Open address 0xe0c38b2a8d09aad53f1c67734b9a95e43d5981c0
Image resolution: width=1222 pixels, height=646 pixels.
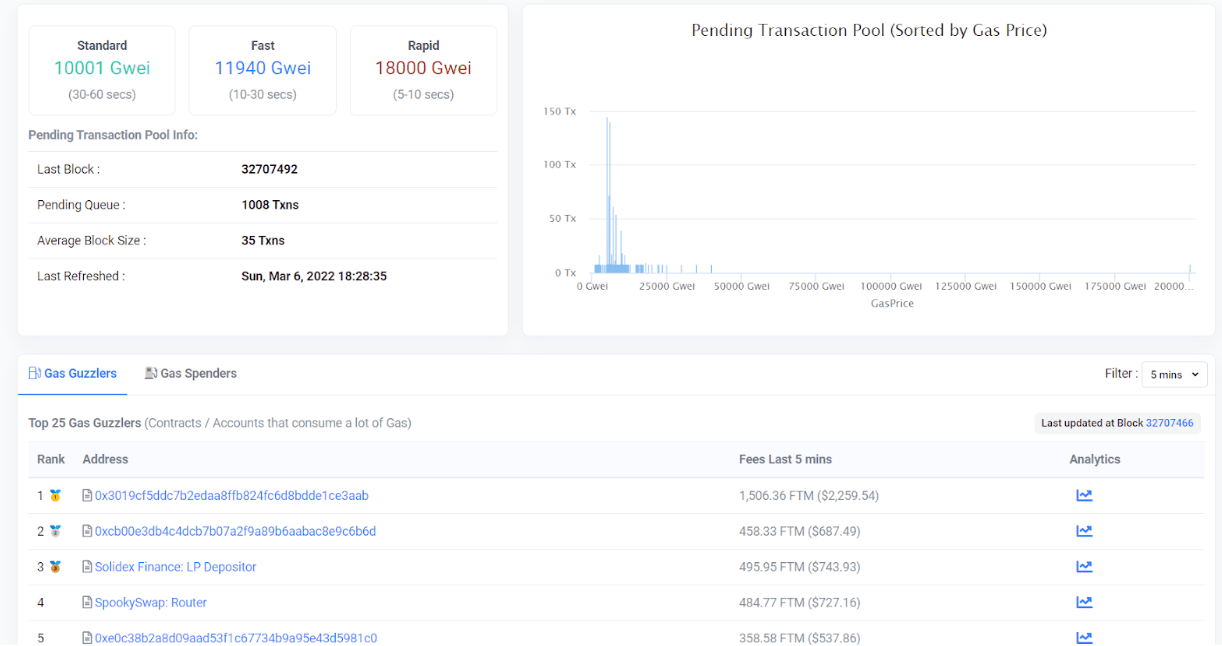(x=235, y=637)
